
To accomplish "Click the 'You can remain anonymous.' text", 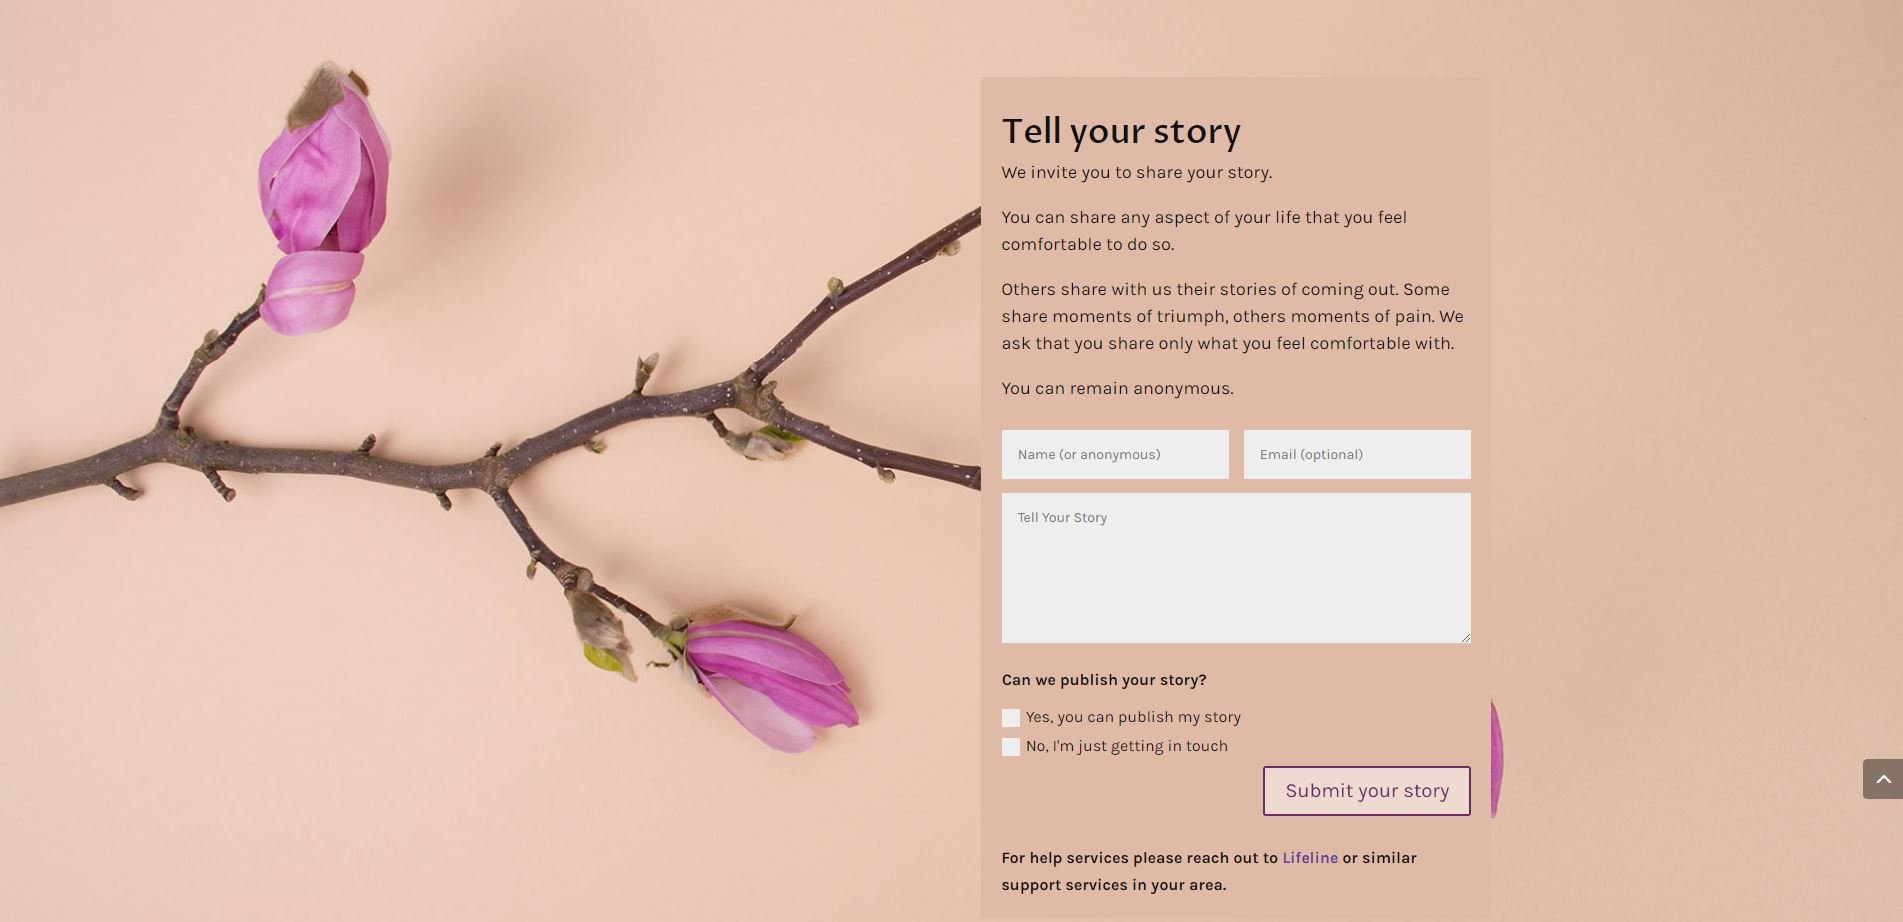I will 1117,388.
